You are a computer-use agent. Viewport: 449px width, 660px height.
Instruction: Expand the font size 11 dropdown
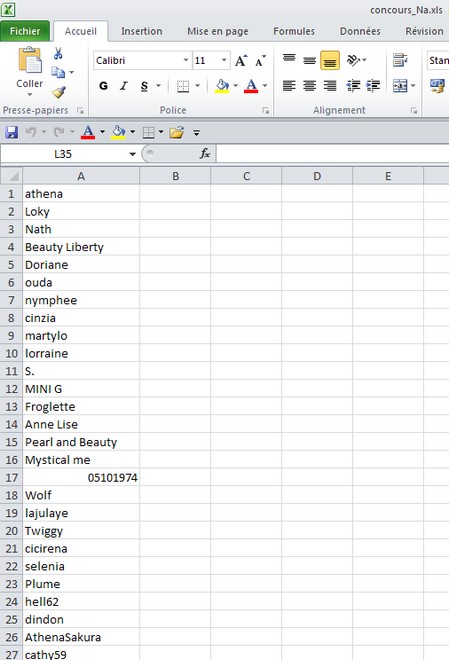(x=224, y=60)
